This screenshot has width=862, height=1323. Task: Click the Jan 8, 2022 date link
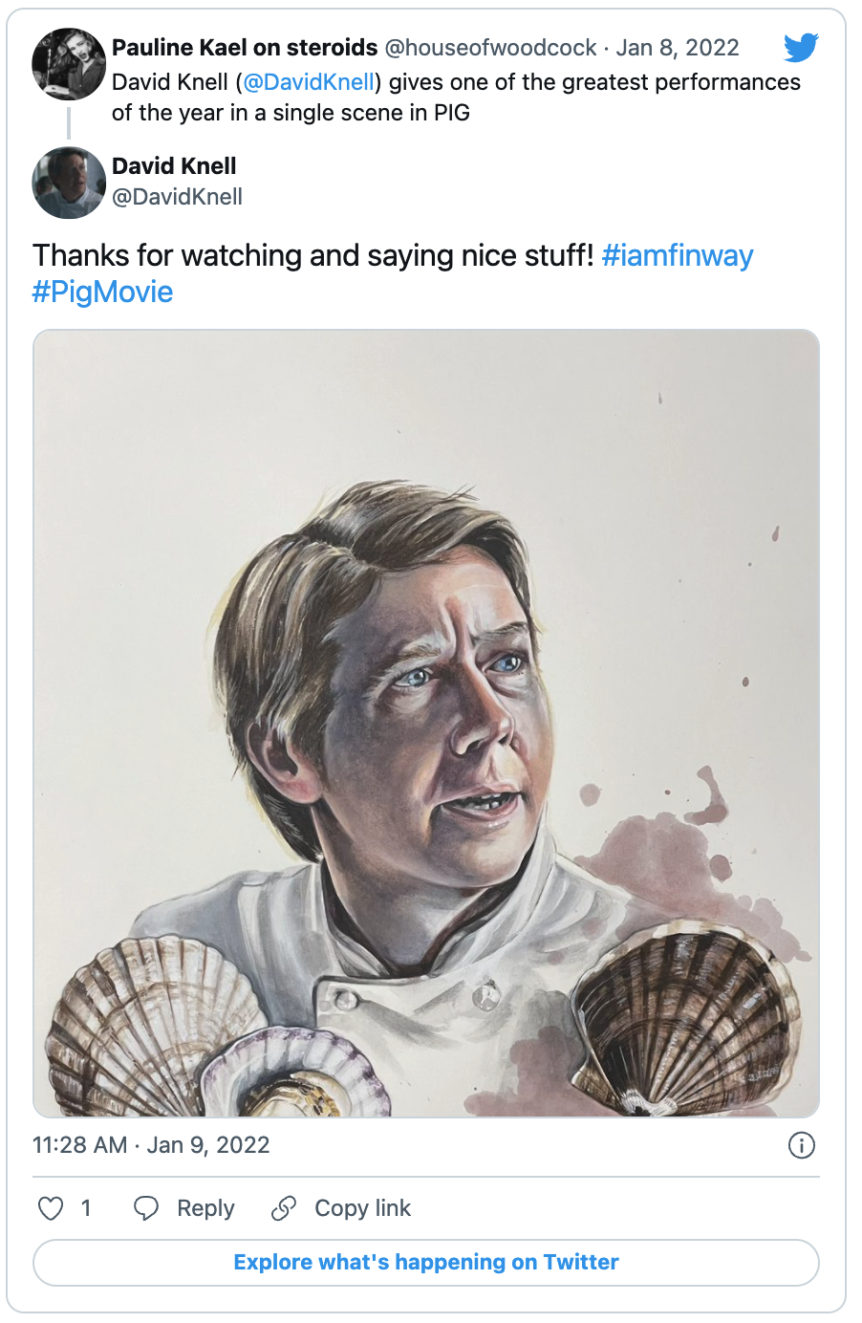[678, 48]
